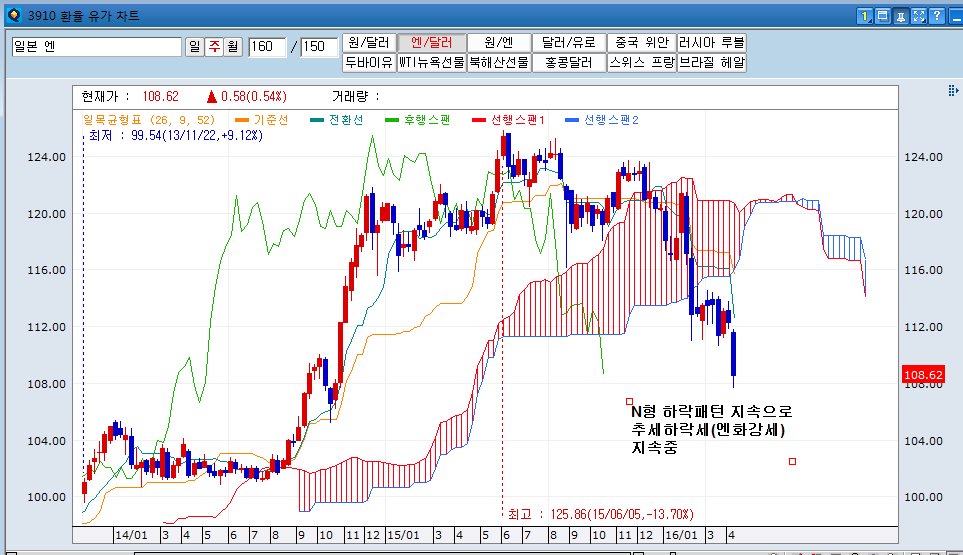Select the 월 (monthly) period toggle
Image resolution: width=963 pixels, height=555 pixels.
(x=233, y=47)
